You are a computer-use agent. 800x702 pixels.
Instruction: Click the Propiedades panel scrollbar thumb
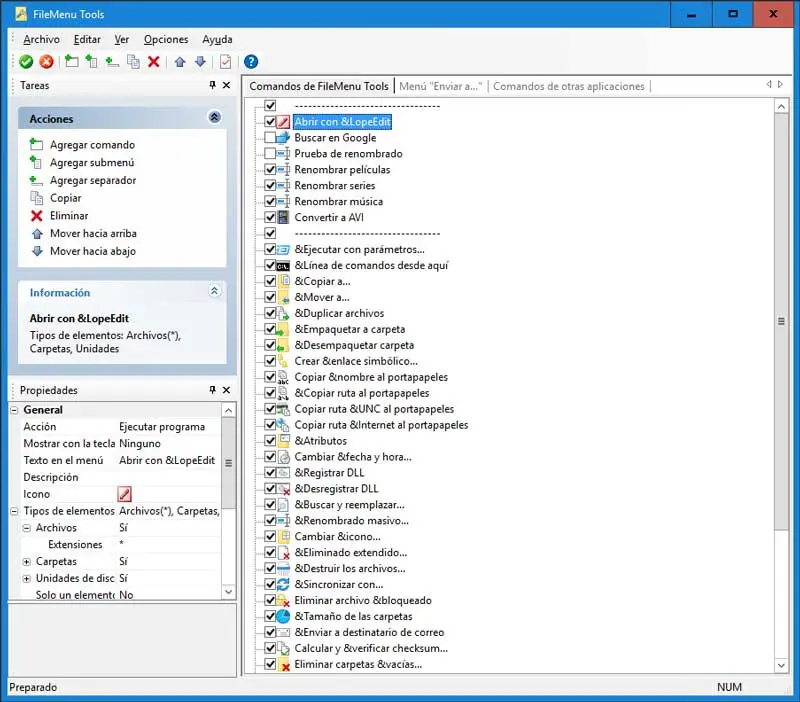tap(229, 463)
